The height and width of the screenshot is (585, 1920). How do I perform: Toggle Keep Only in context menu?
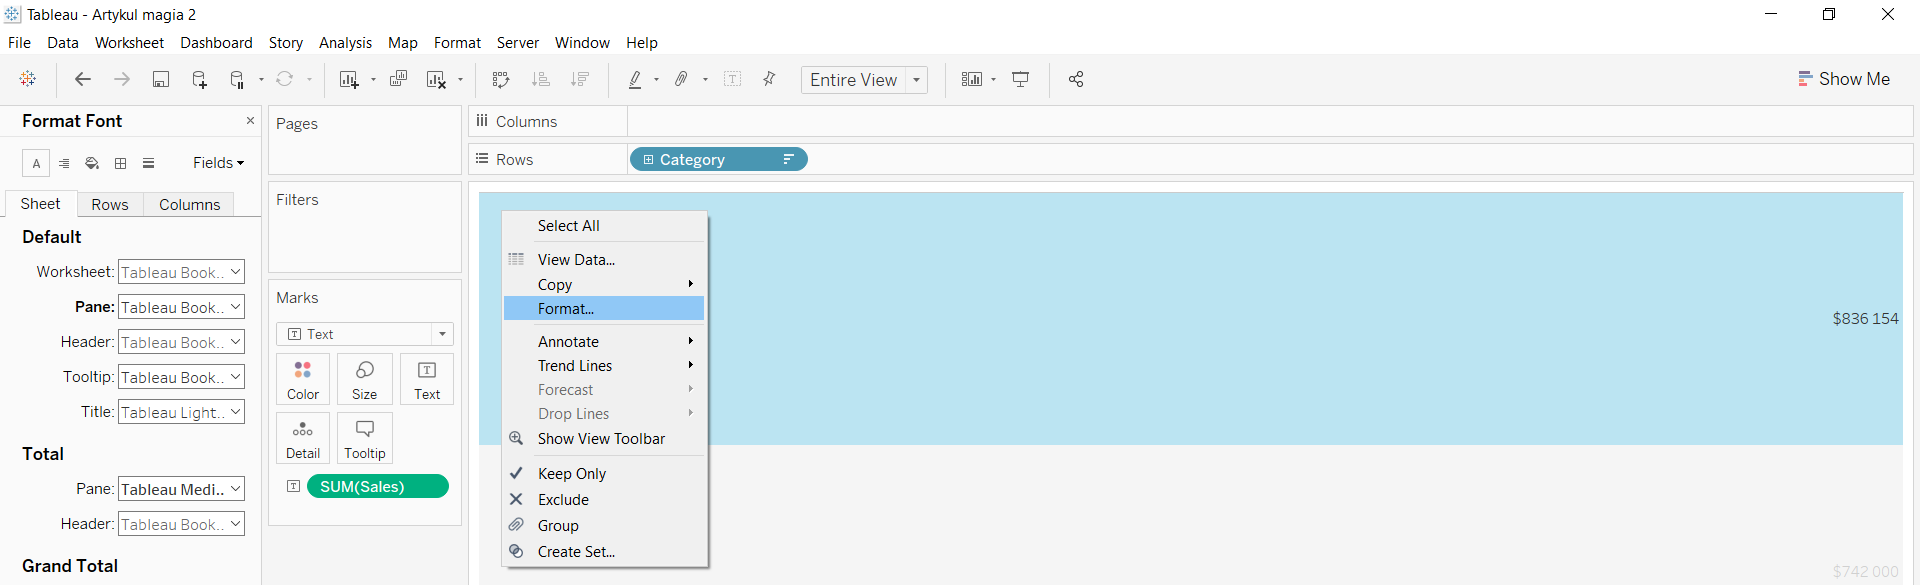pyautogui.click(x=571, y=474)
